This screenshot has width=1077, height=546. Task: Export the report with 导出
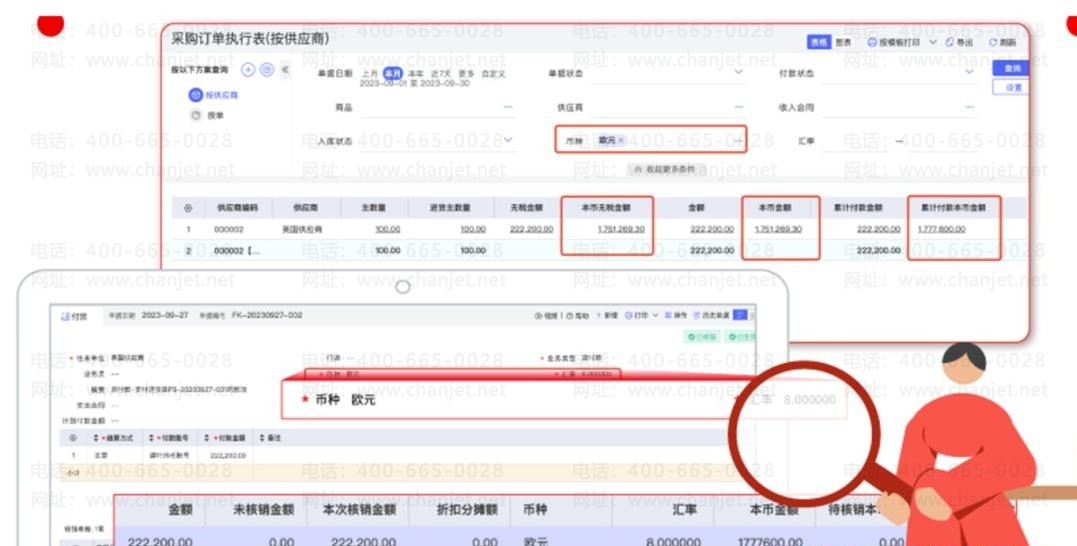(959, 43)
